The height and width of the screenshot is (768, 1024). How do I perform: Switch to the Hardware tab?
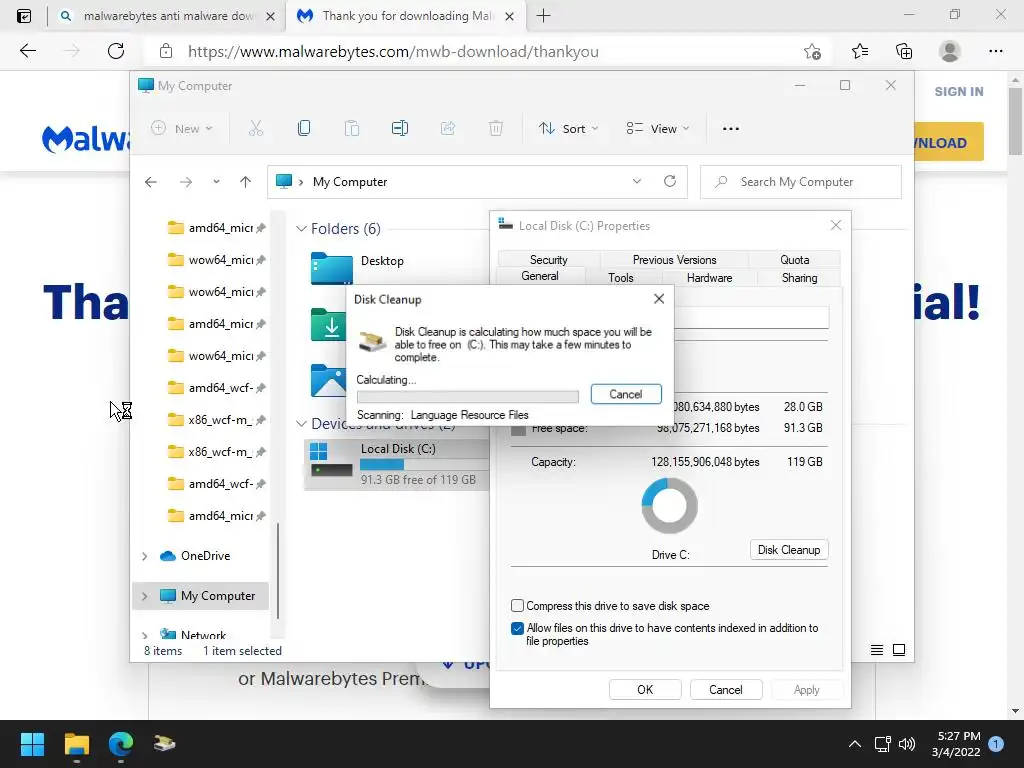coord(709,278)
